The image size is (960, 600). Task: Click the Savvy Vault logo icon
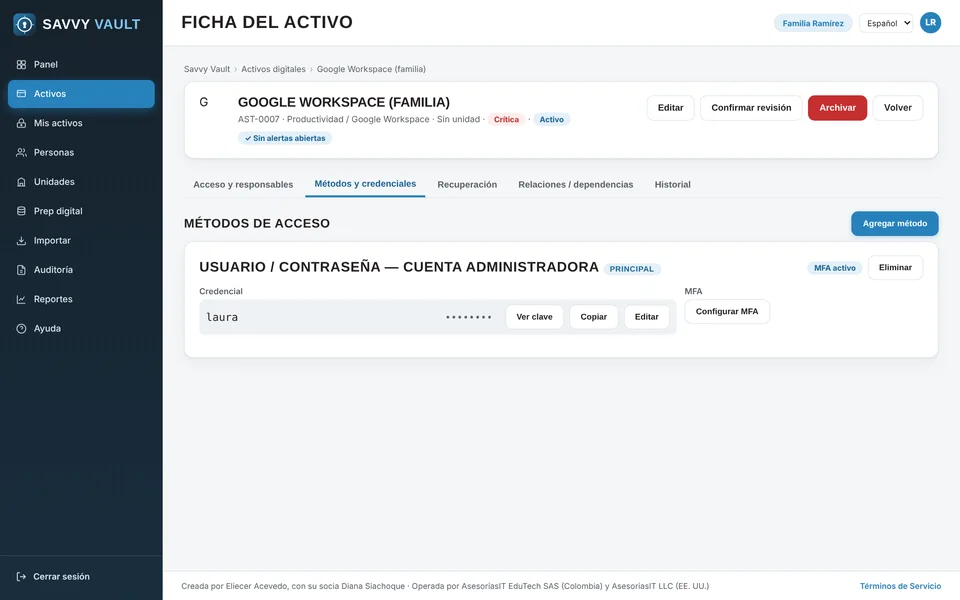[24, 24]
